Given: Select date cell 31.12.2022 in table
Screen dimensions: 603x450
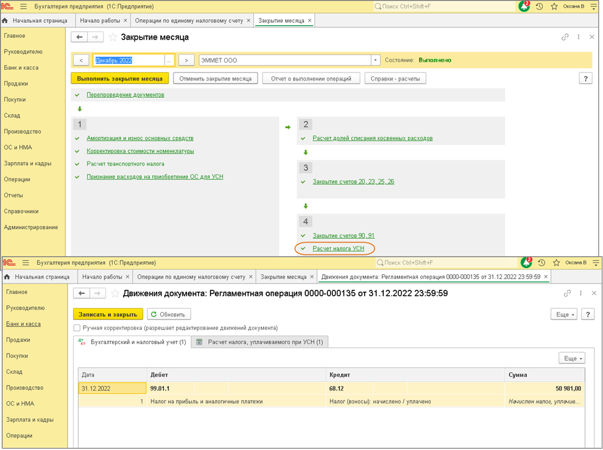Looking at the screenshot, I should click(112, 388).
